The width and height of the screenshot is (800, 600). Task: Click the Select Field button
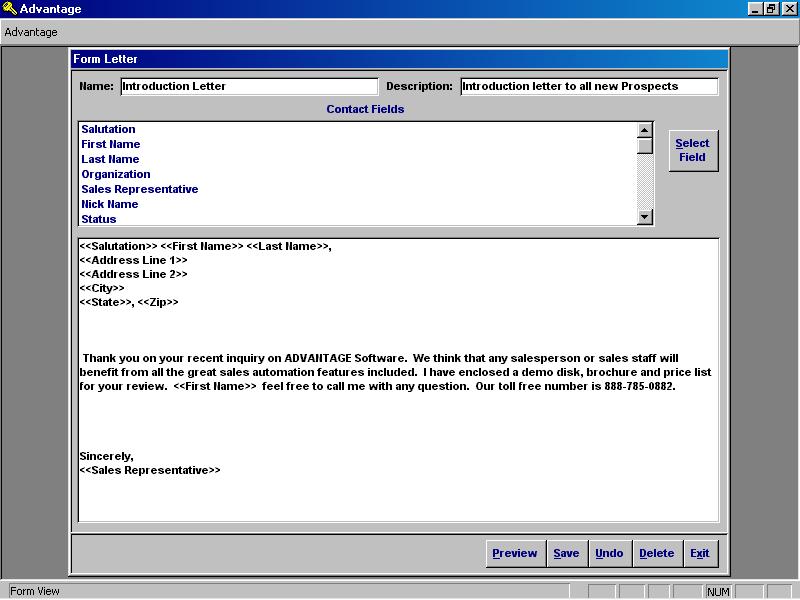[x=693, y=151]
